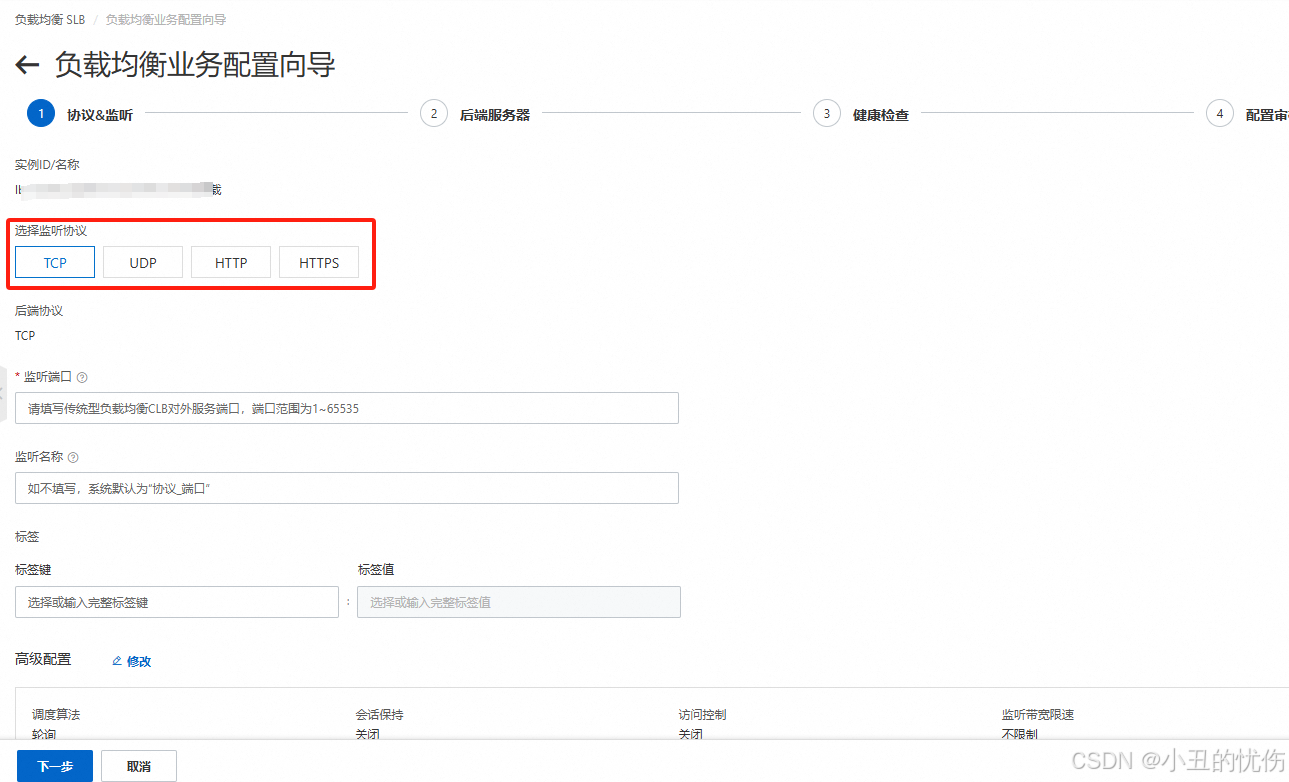Click the pencil edit icon next to 修改
1289x782 pixels.
click(117, 661)
